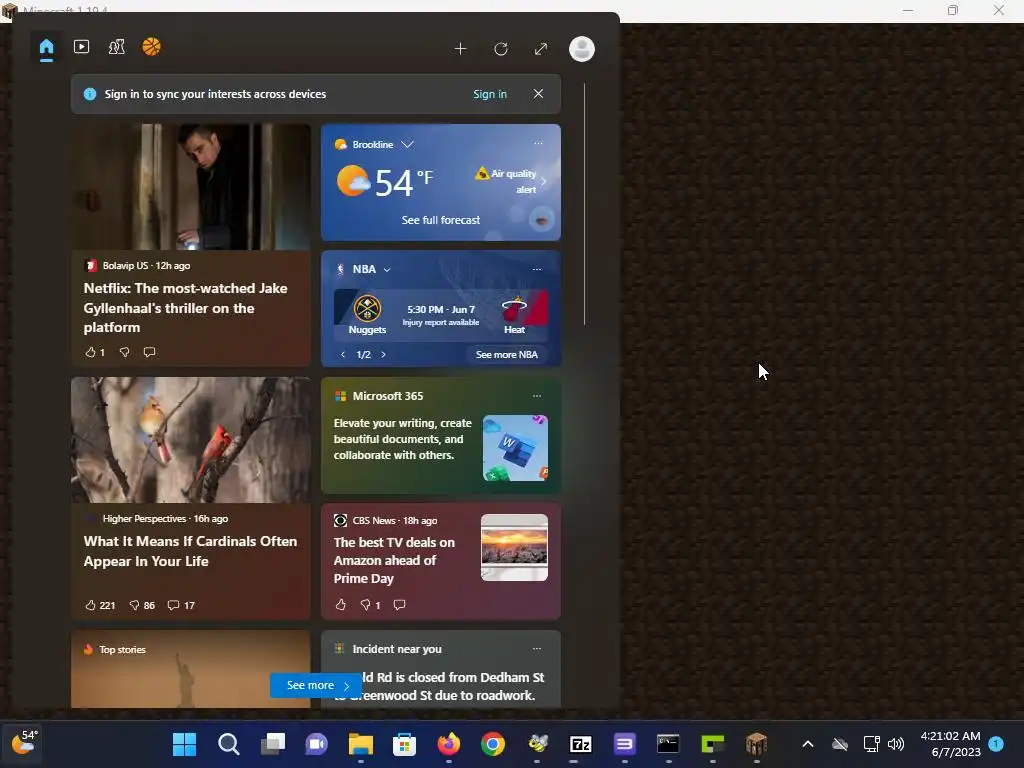Launch Firefox from taskbar
The height and width of the screenshot is (768, 1024).
[x=449, y=744]
